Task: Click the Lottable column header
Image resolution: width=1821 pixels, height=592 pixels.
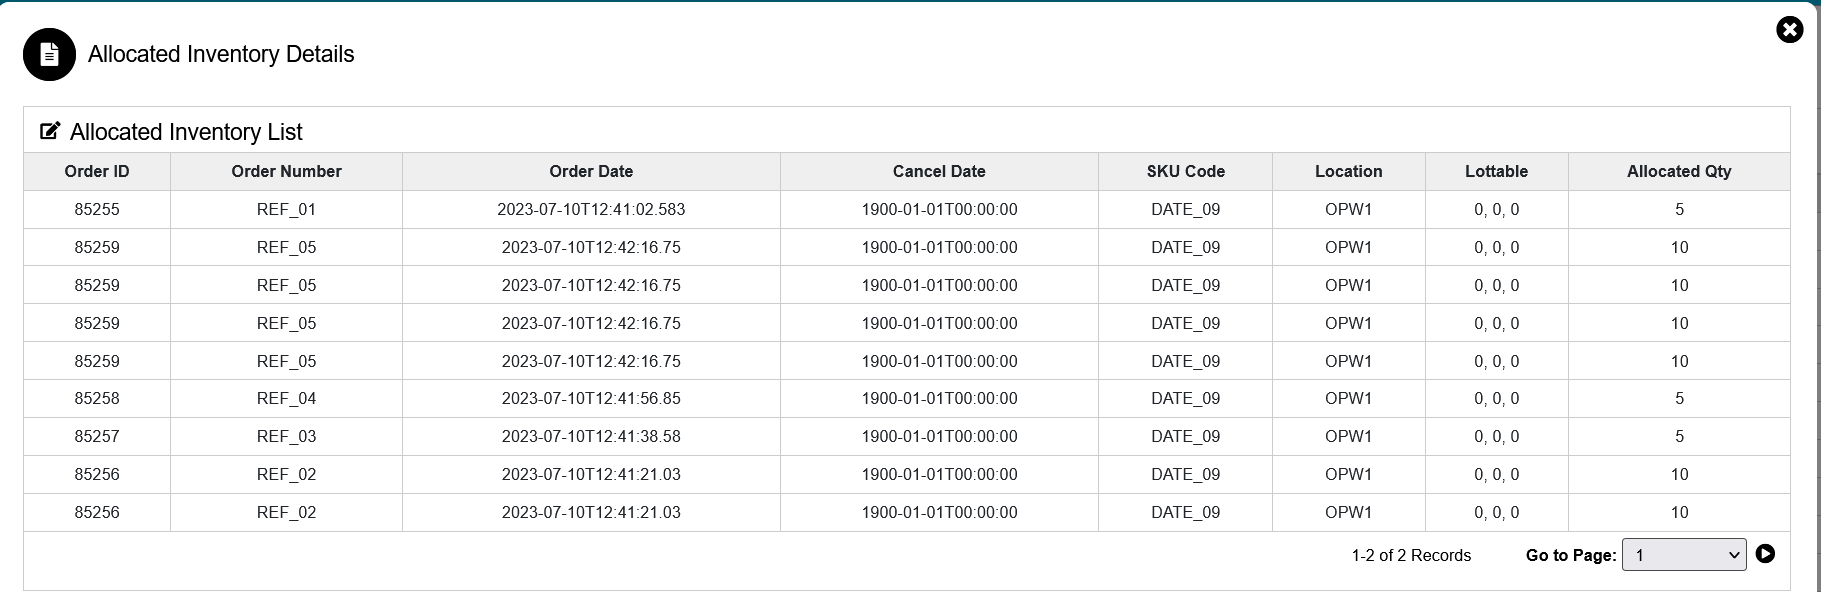Action: pos(1496,171)
